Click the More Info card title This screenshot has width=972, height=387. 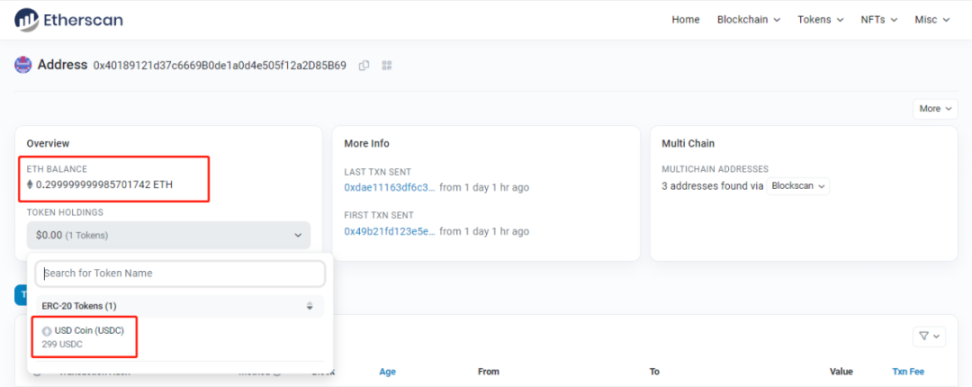367,144
